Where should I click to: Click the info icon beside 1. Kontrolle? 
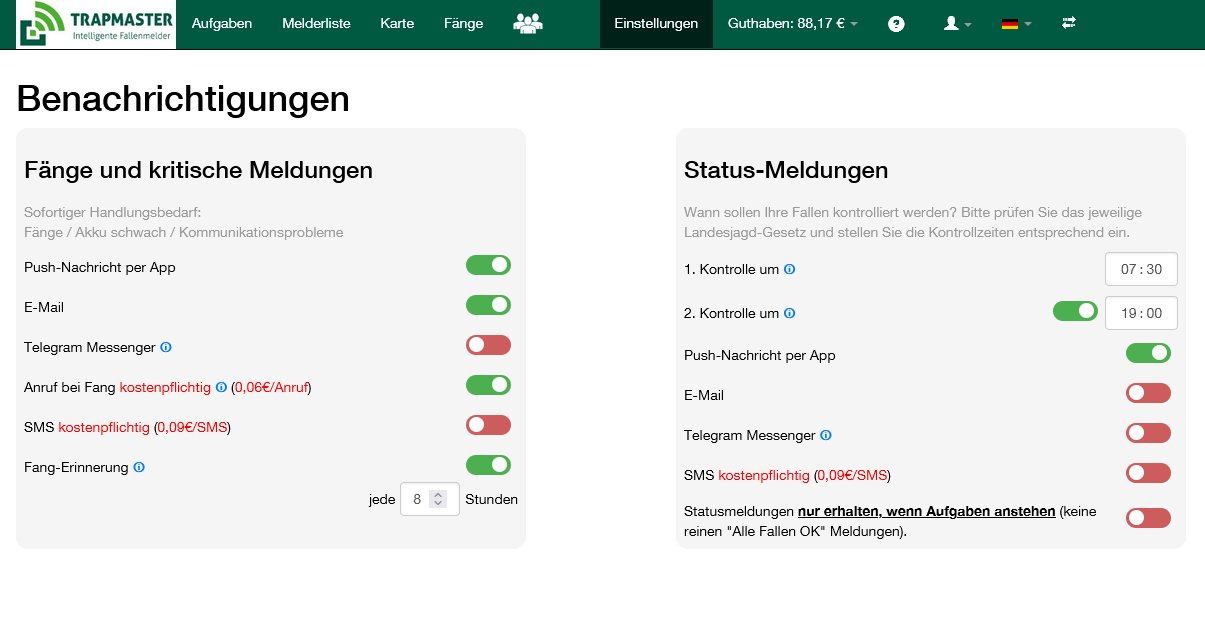click(790, 269)
